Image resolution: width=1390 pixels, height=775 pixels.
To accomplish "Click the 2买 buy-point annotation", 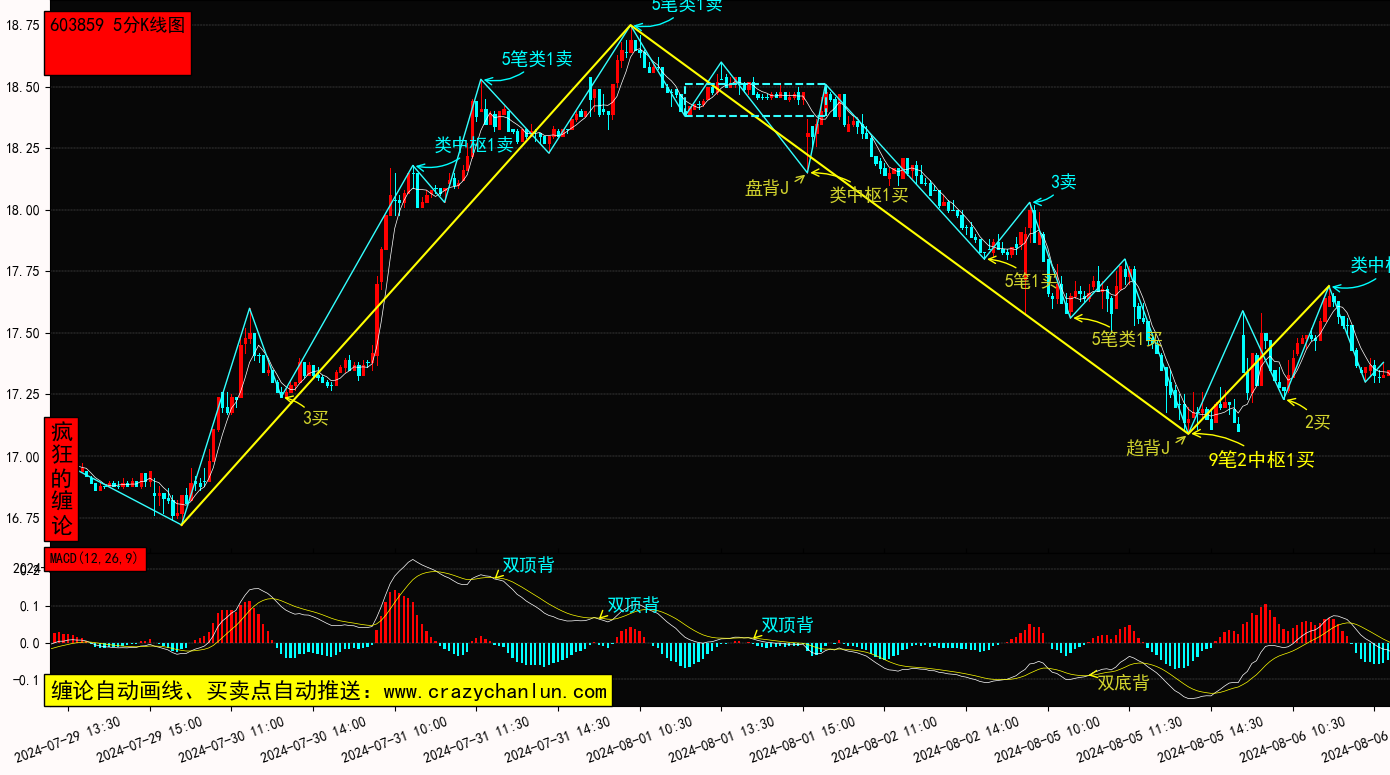I will pyautogui.click(x=1318, y=422).
